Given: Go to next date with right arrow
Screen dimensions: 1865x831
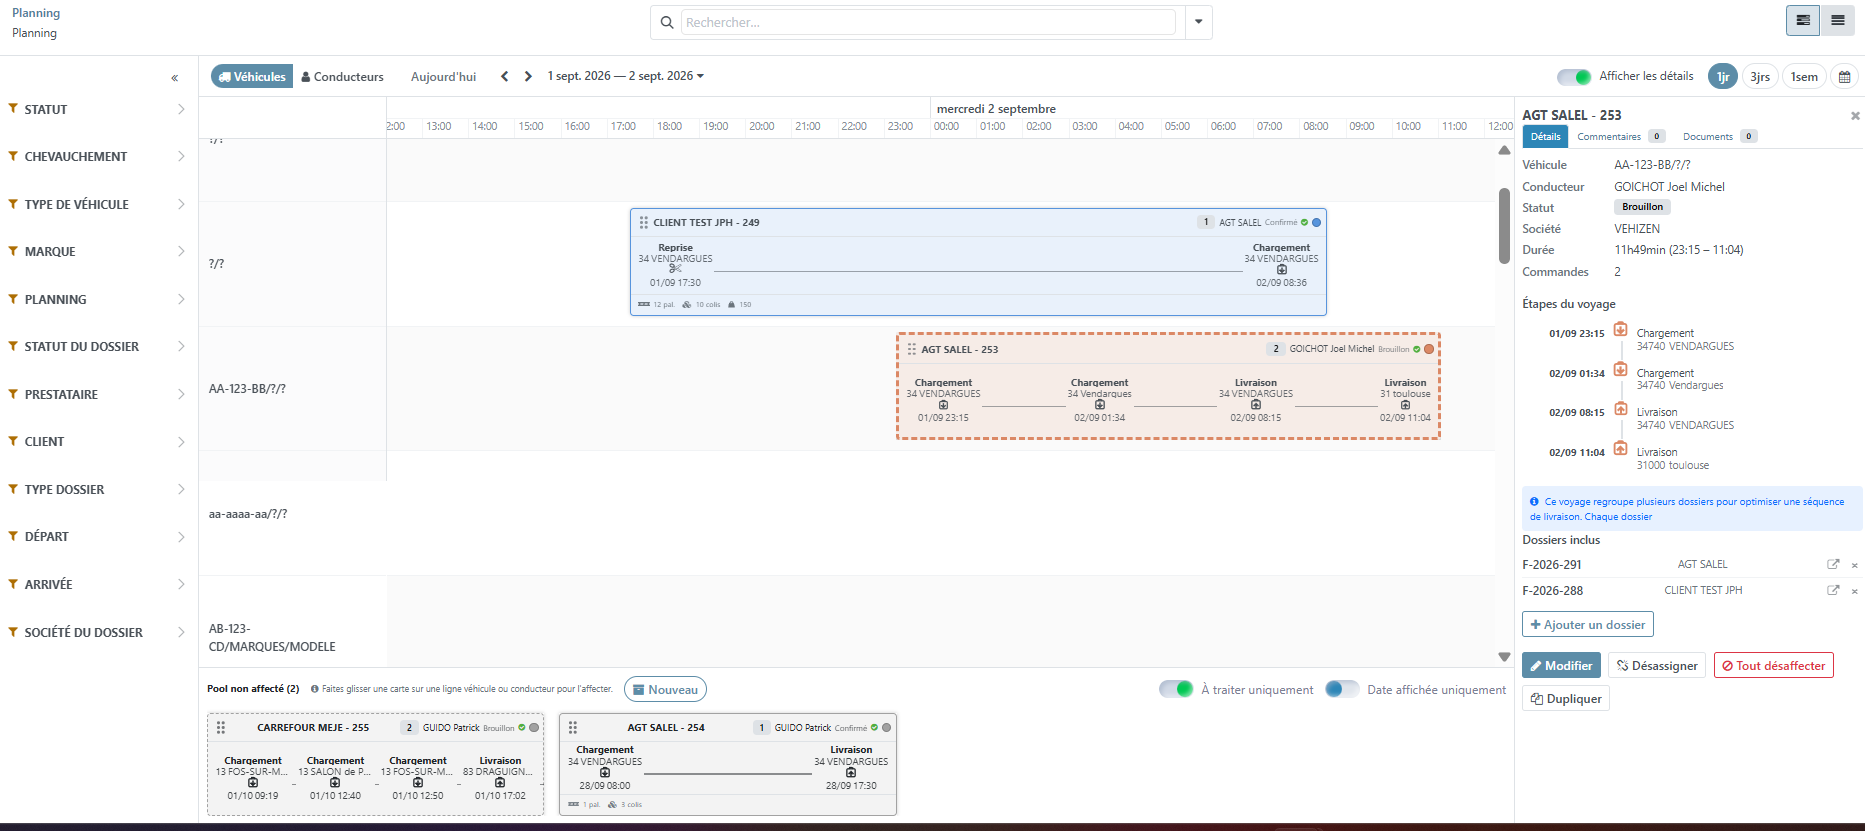Looking at the screenshot, I should [x=528, y=76].
